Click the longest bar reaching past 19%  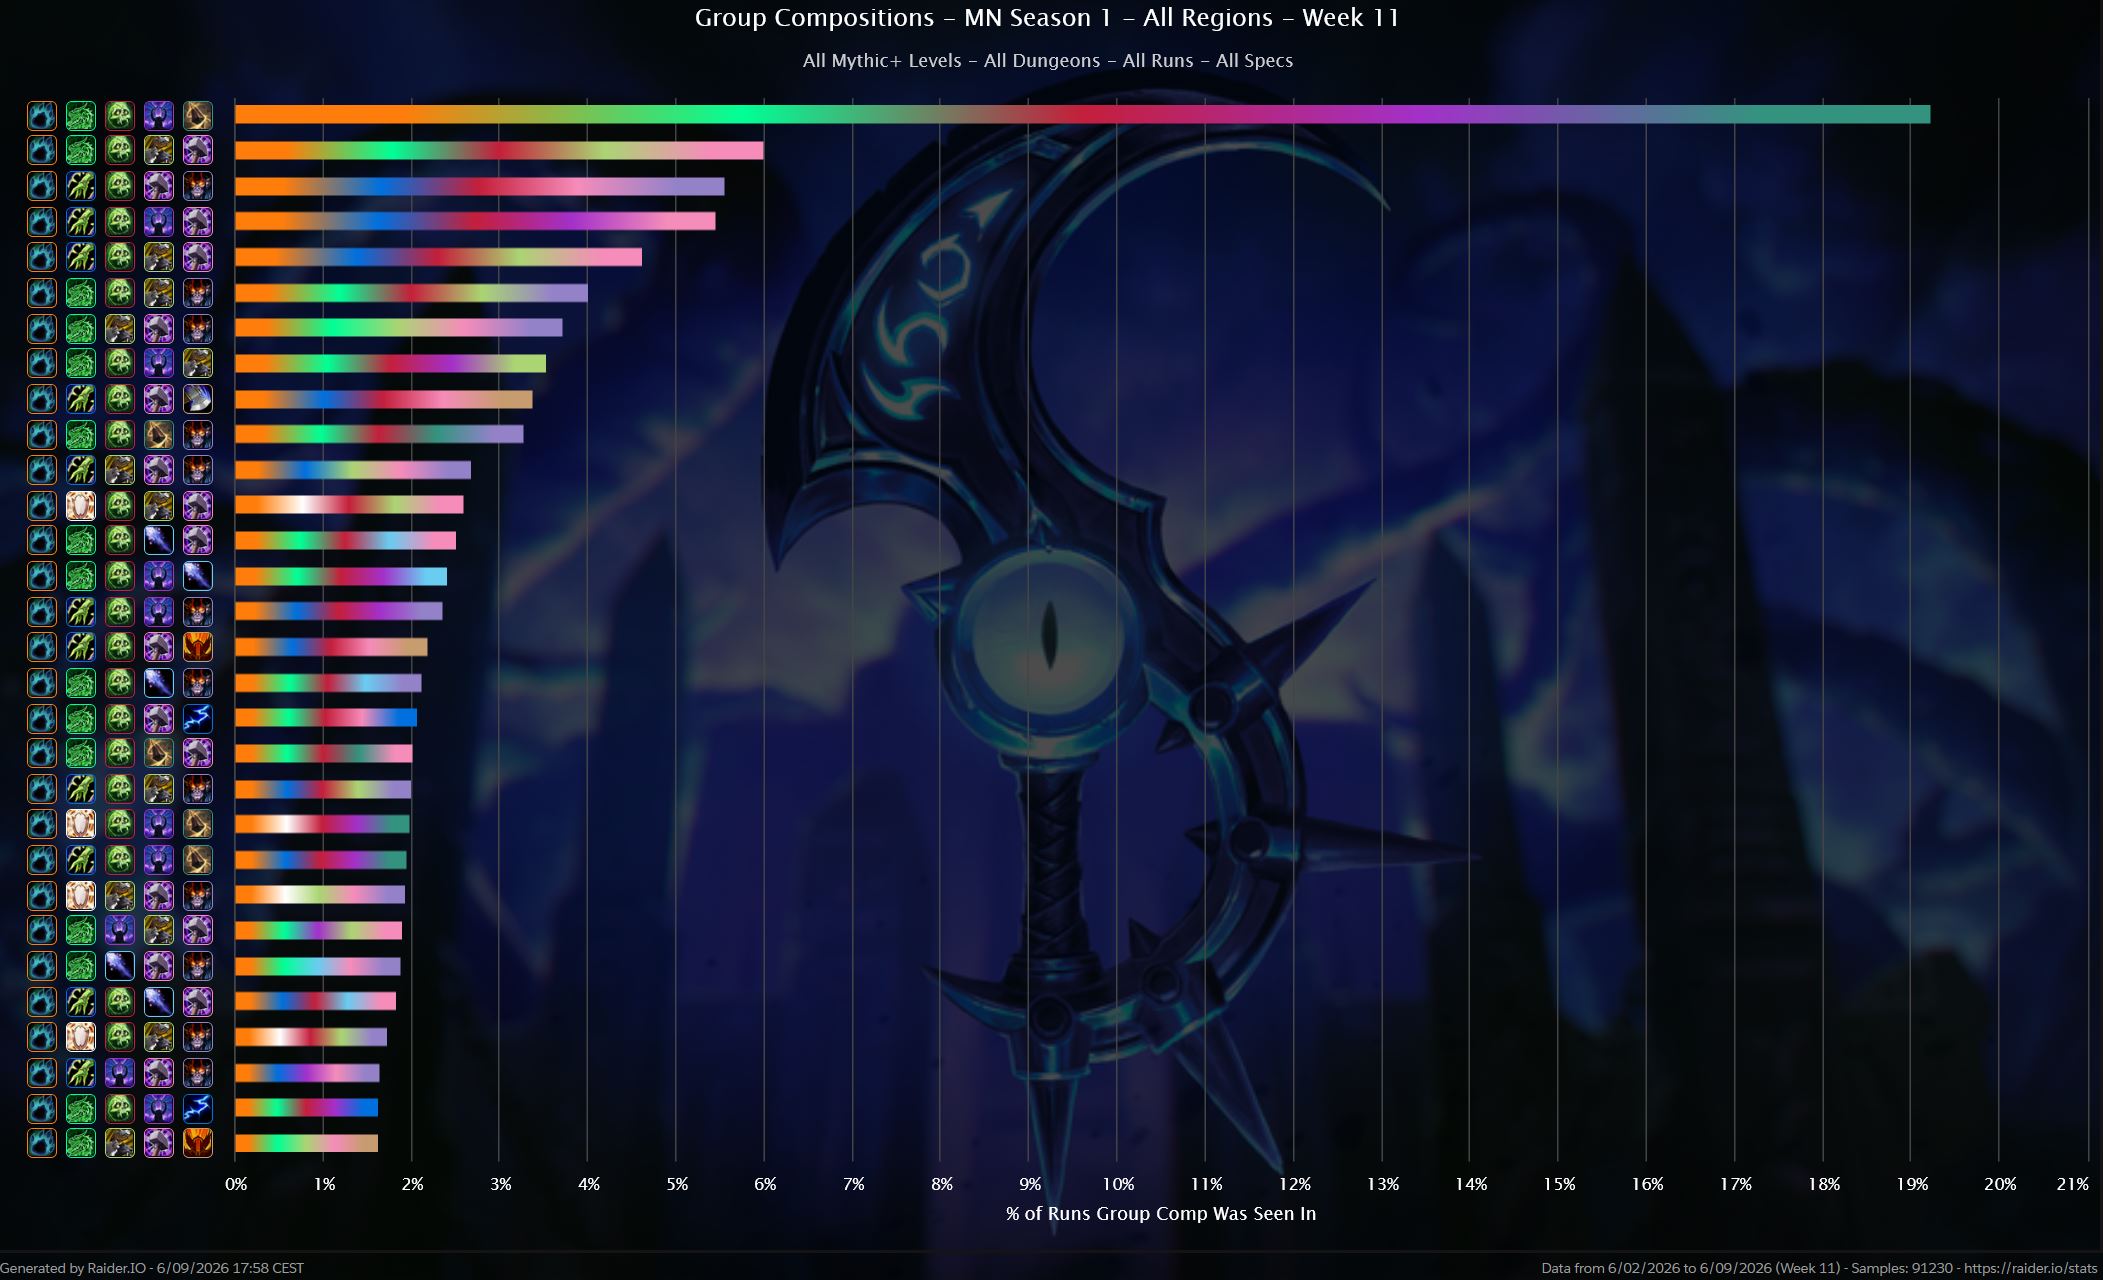click(1082, 115)
